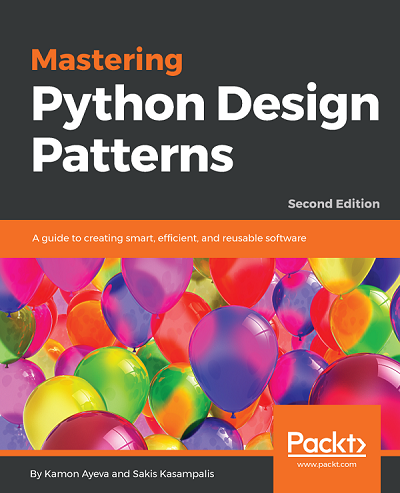Select the Python Design title text
The height and width of the screenshot is (493, 400).
click(x=206, y=102)
